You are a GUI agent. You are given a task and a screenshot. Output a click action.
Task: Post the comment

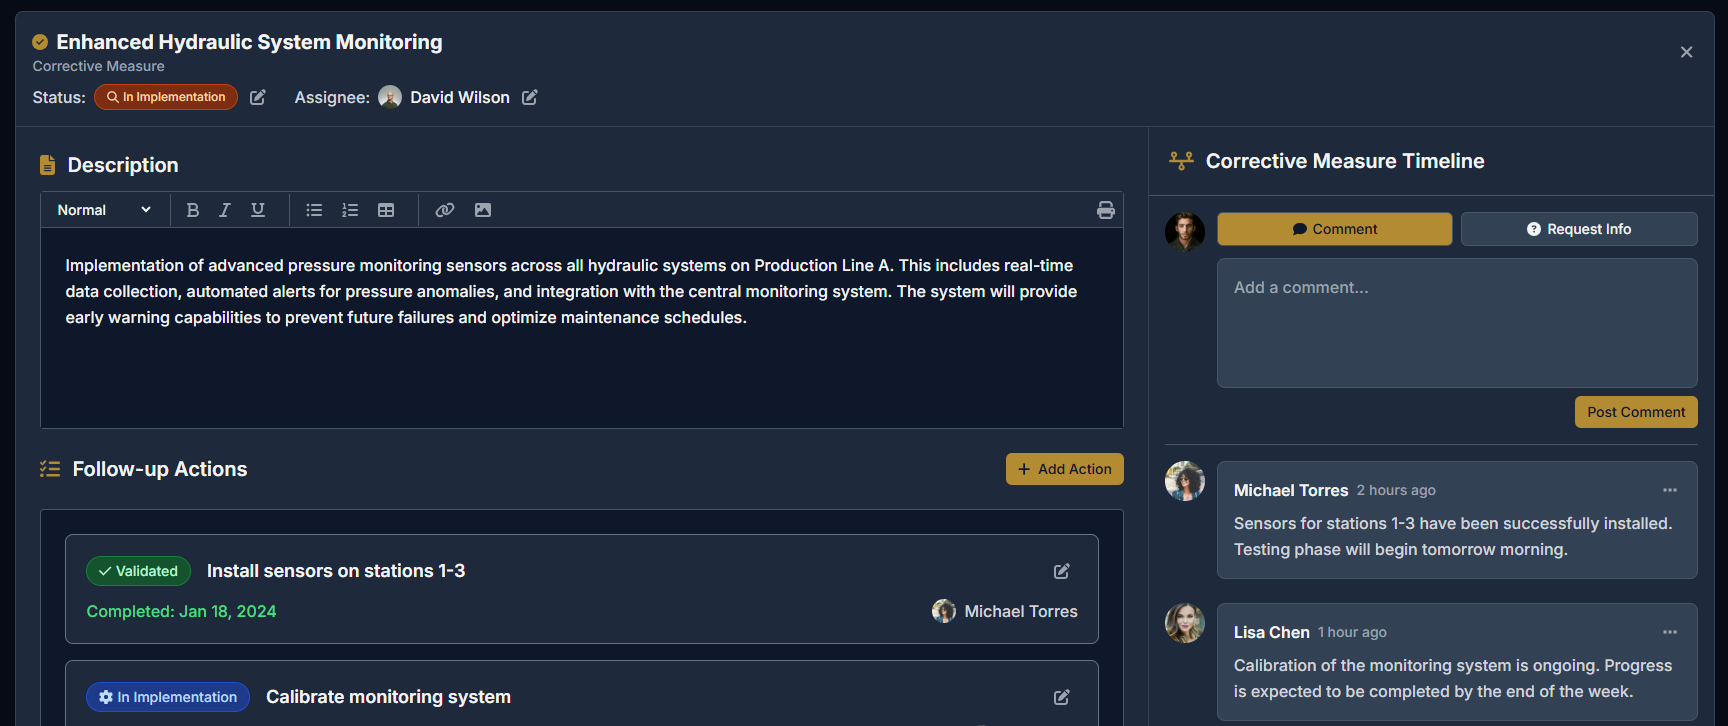(x=1636, y=412)
